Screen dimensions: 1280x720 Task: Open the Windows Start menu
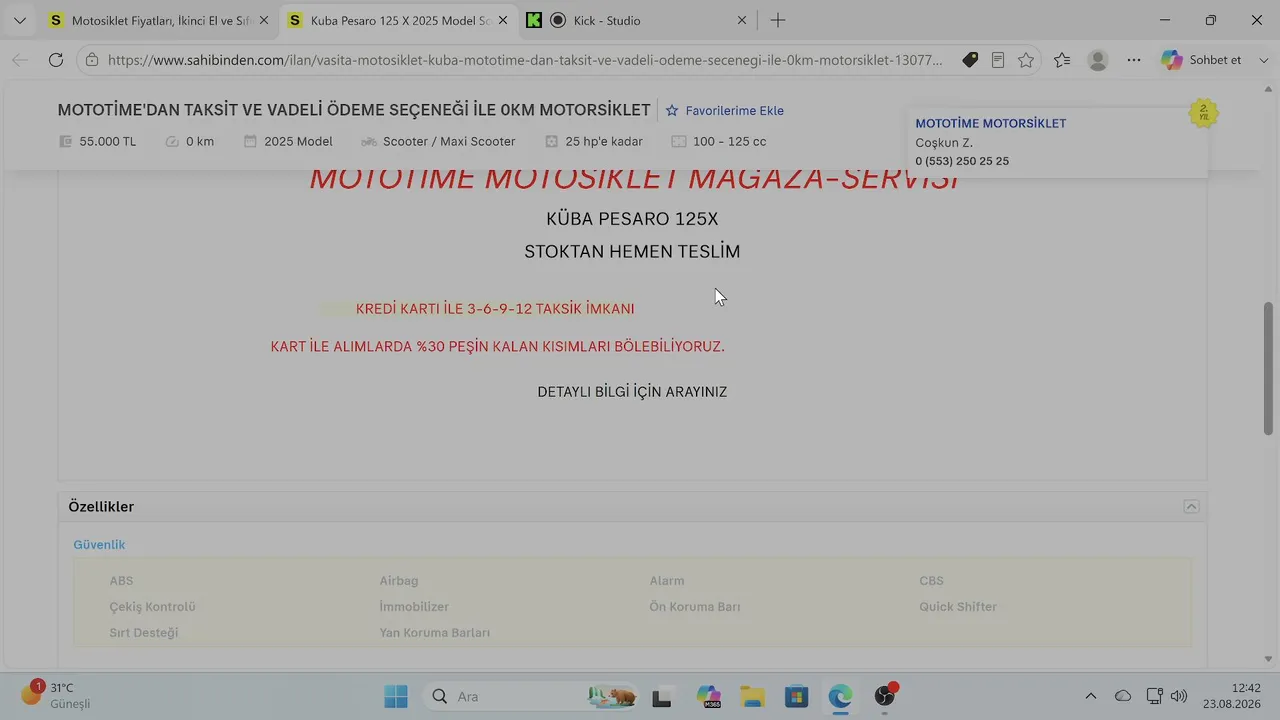coord(396,696)
